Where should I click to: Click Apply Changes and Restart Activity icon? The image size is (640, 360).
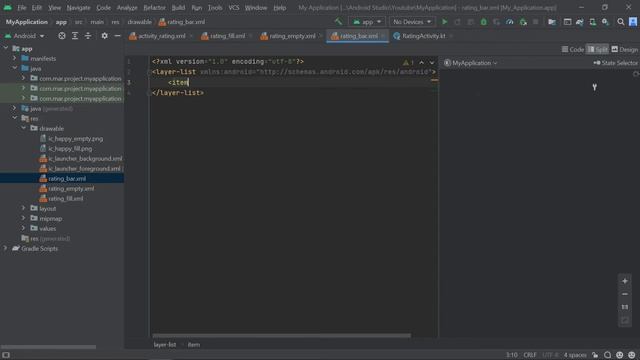pos(458,22)
